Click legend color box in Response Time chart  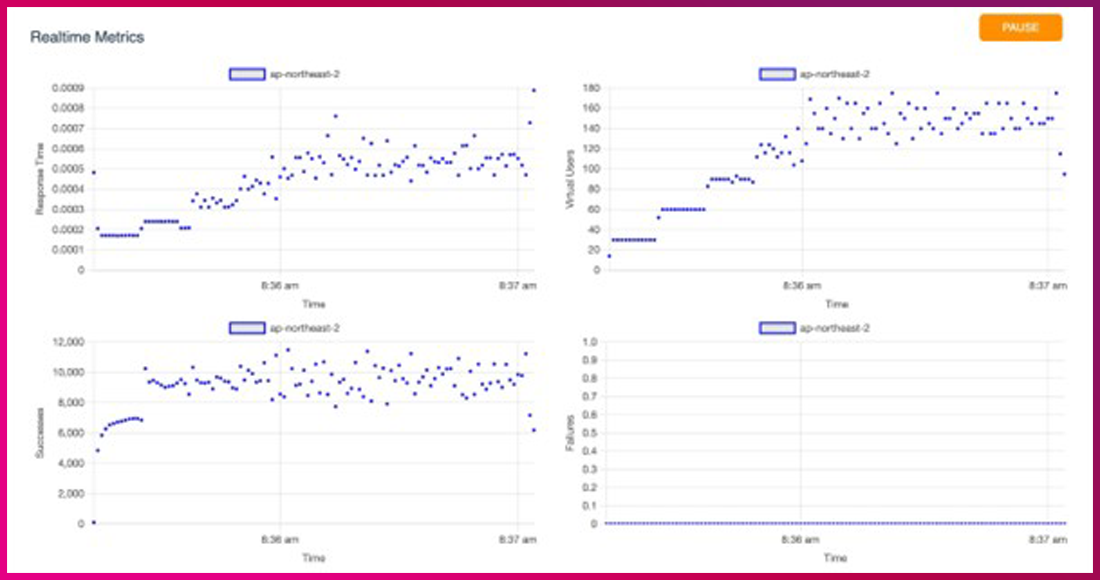(247, 74)
